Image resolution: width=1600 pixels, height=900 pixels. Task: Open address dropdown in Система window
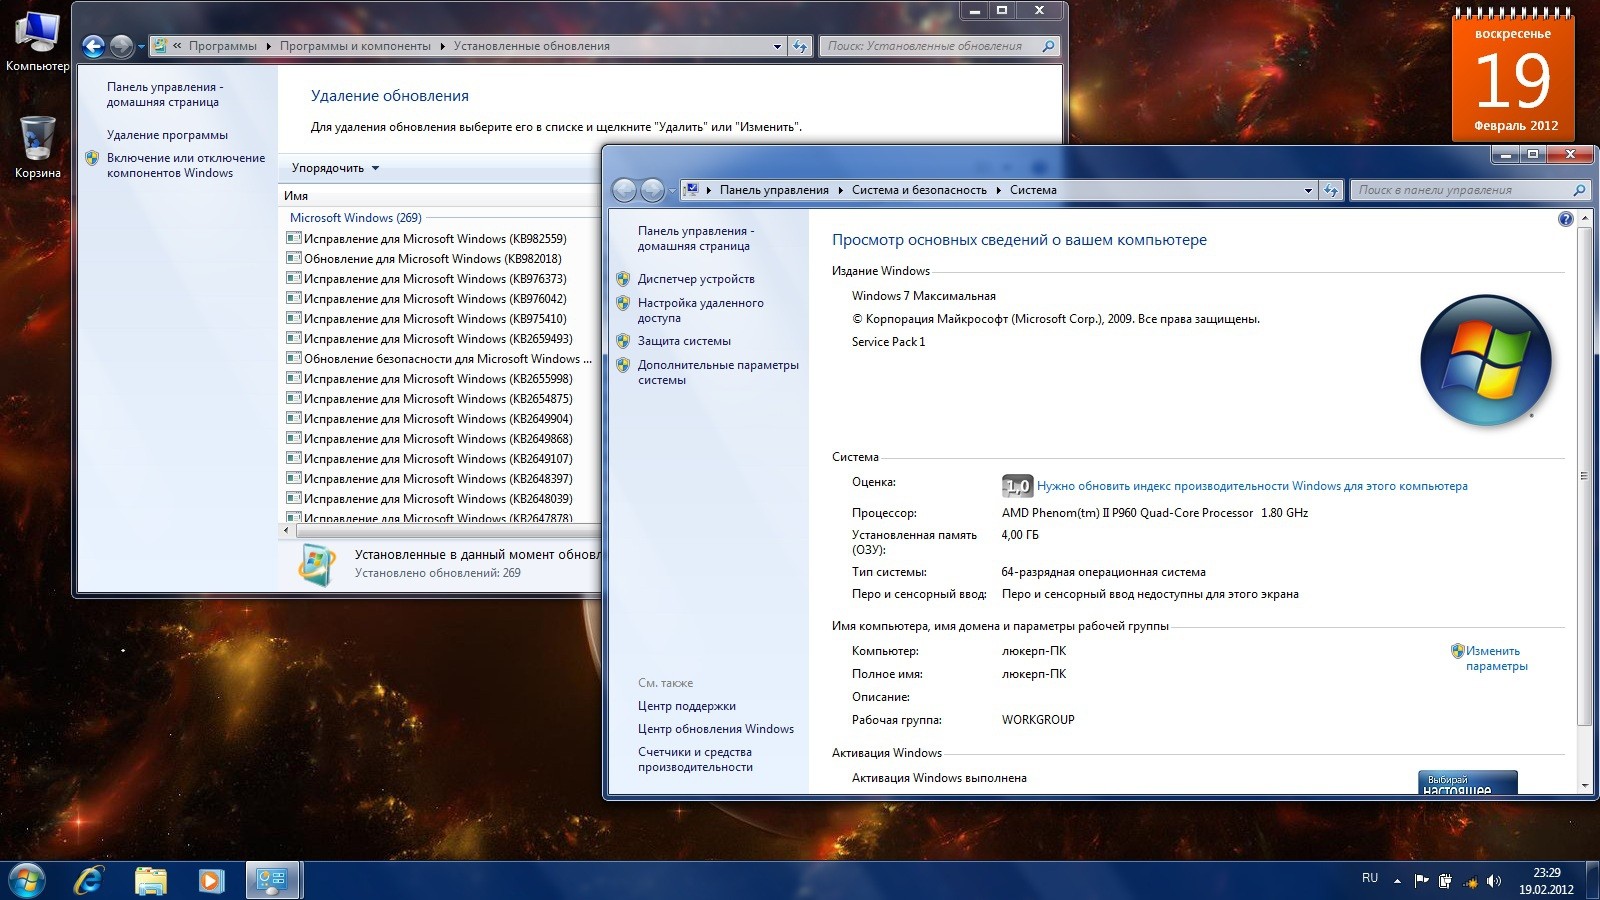[1308, 190]
